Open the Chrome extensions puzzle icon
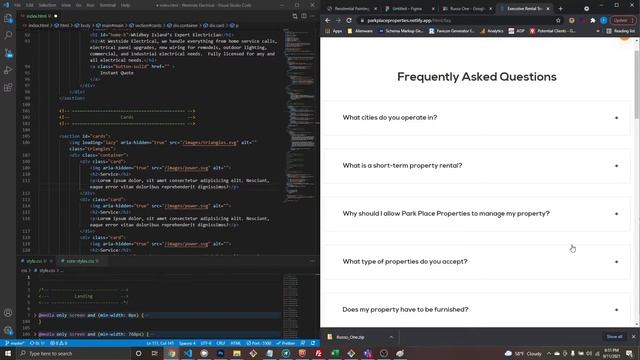This screenshot has width=640, height=360. [593, 20]
